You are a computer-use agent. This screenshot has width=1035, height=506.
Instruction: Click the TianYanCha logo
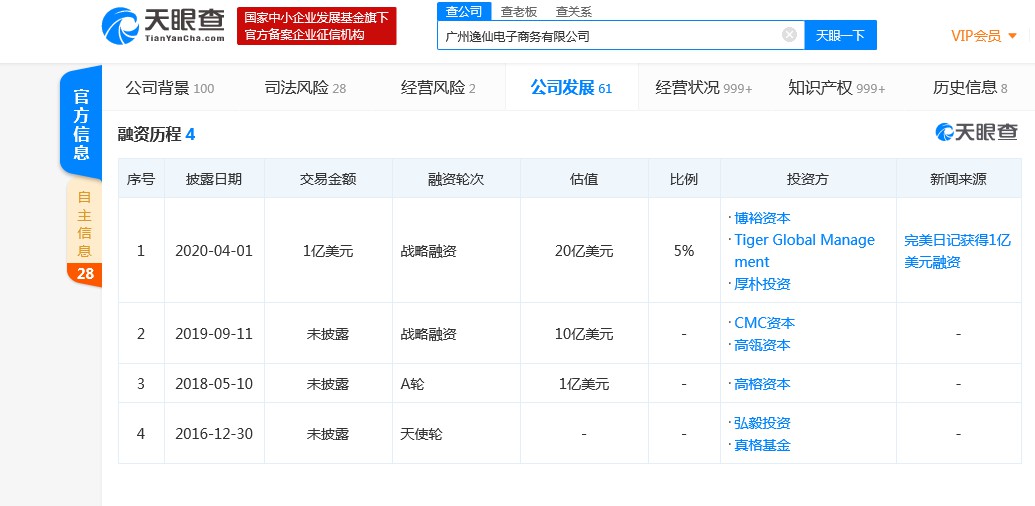(163, 26)
